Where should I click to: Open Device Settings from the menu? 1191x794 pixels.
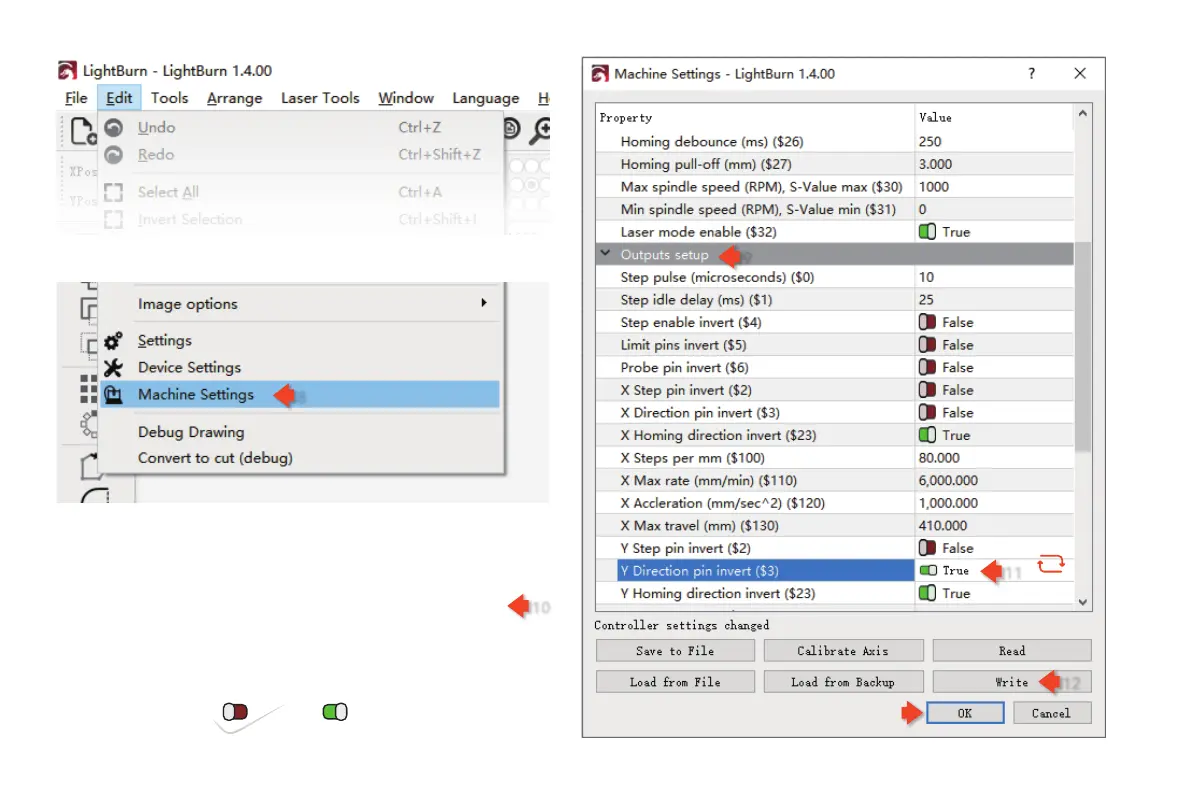302,368
